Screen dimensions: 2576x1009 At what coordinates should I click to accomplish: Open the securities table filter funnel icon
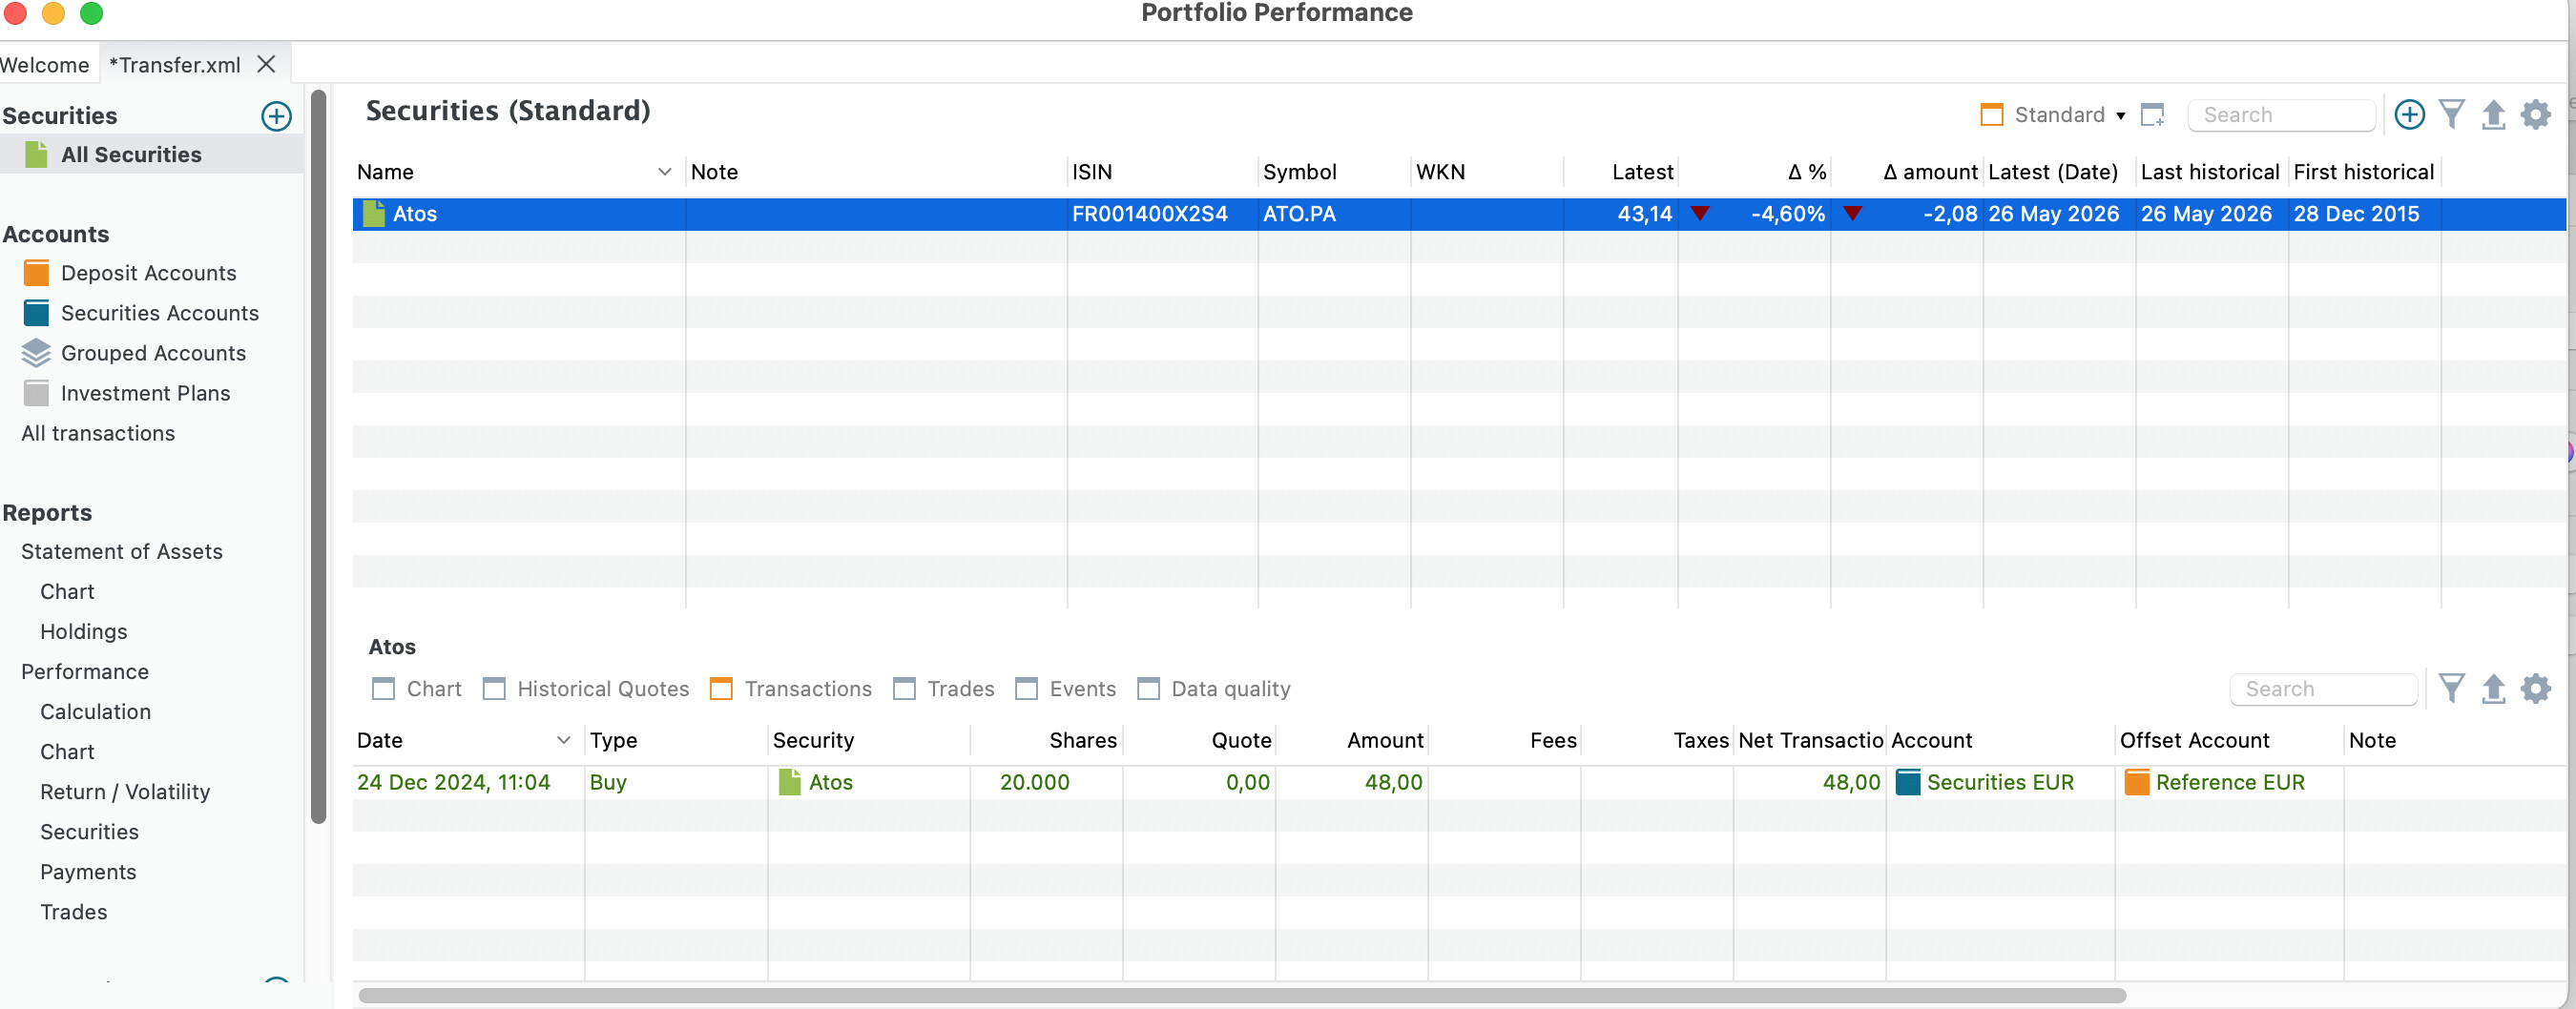(2451, 115)
